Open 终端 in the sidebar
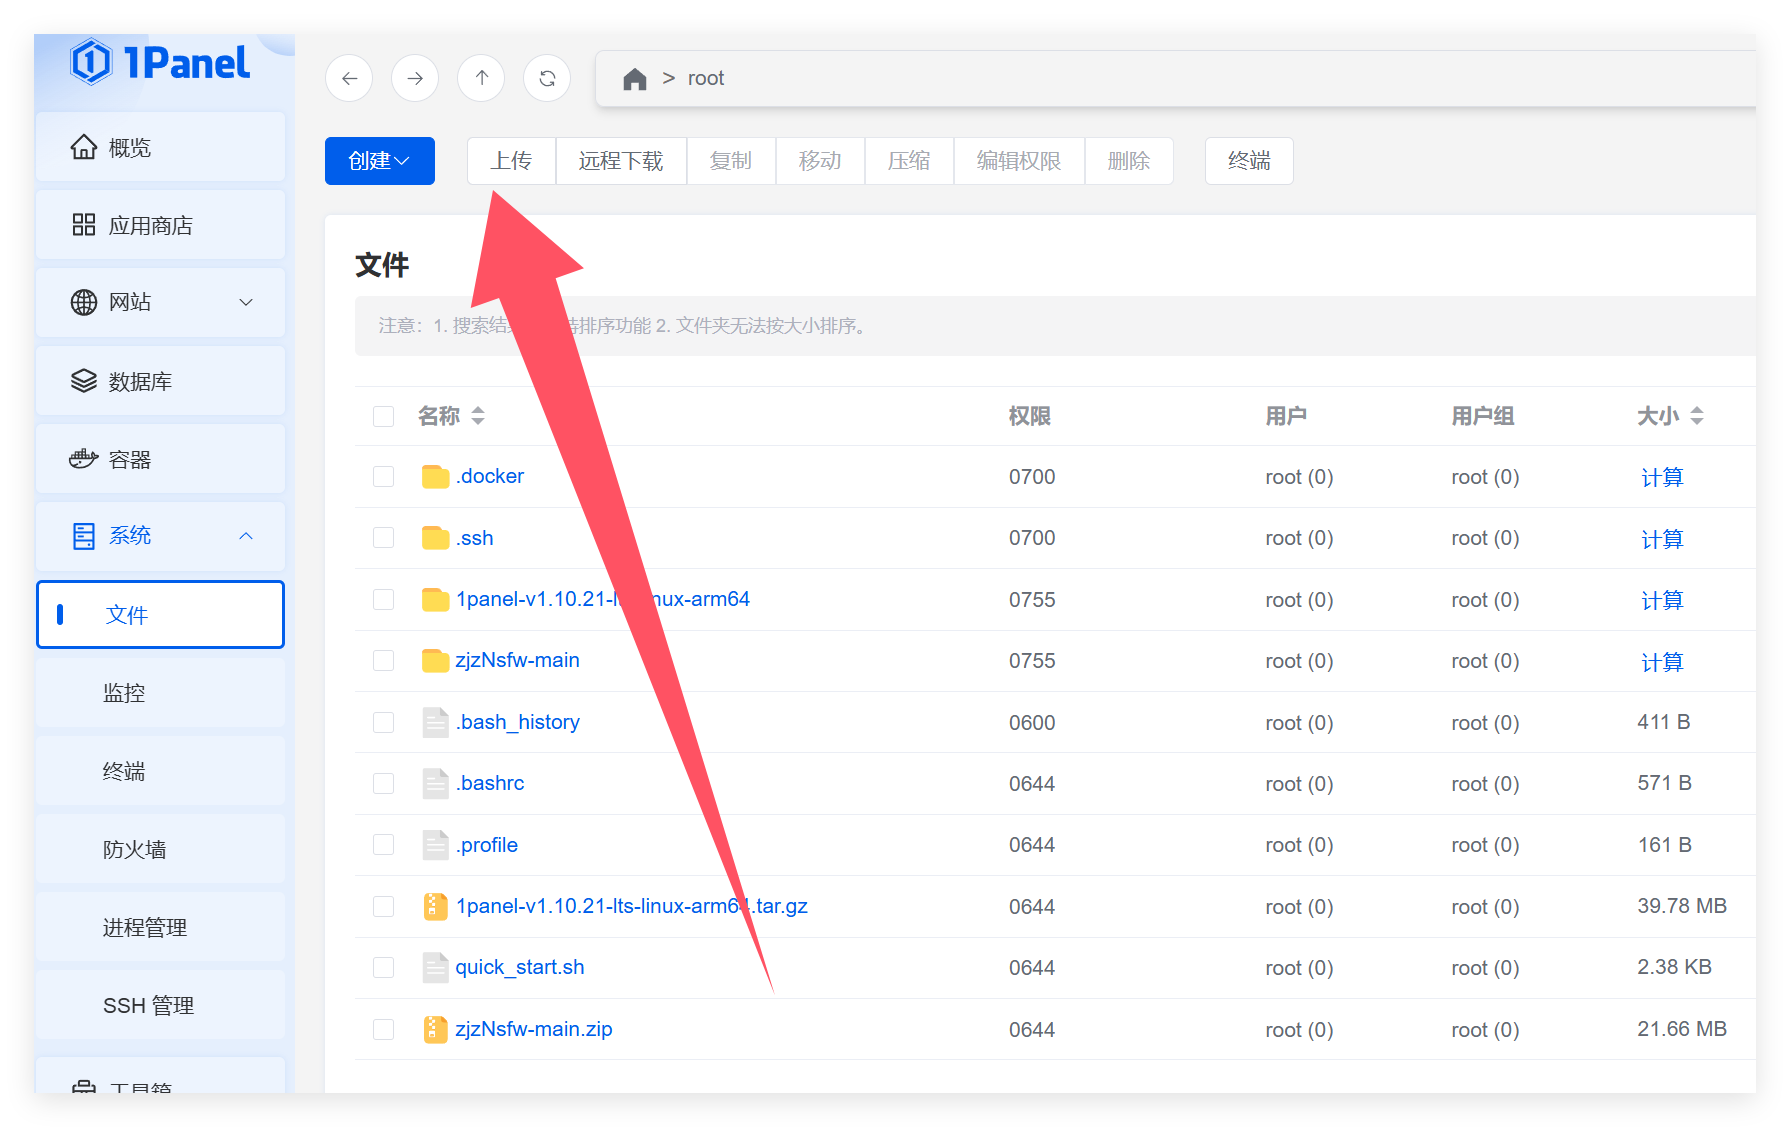The height and width of the screenshot is (1127, 1790). pyautogui.click(x=160, y=771)
